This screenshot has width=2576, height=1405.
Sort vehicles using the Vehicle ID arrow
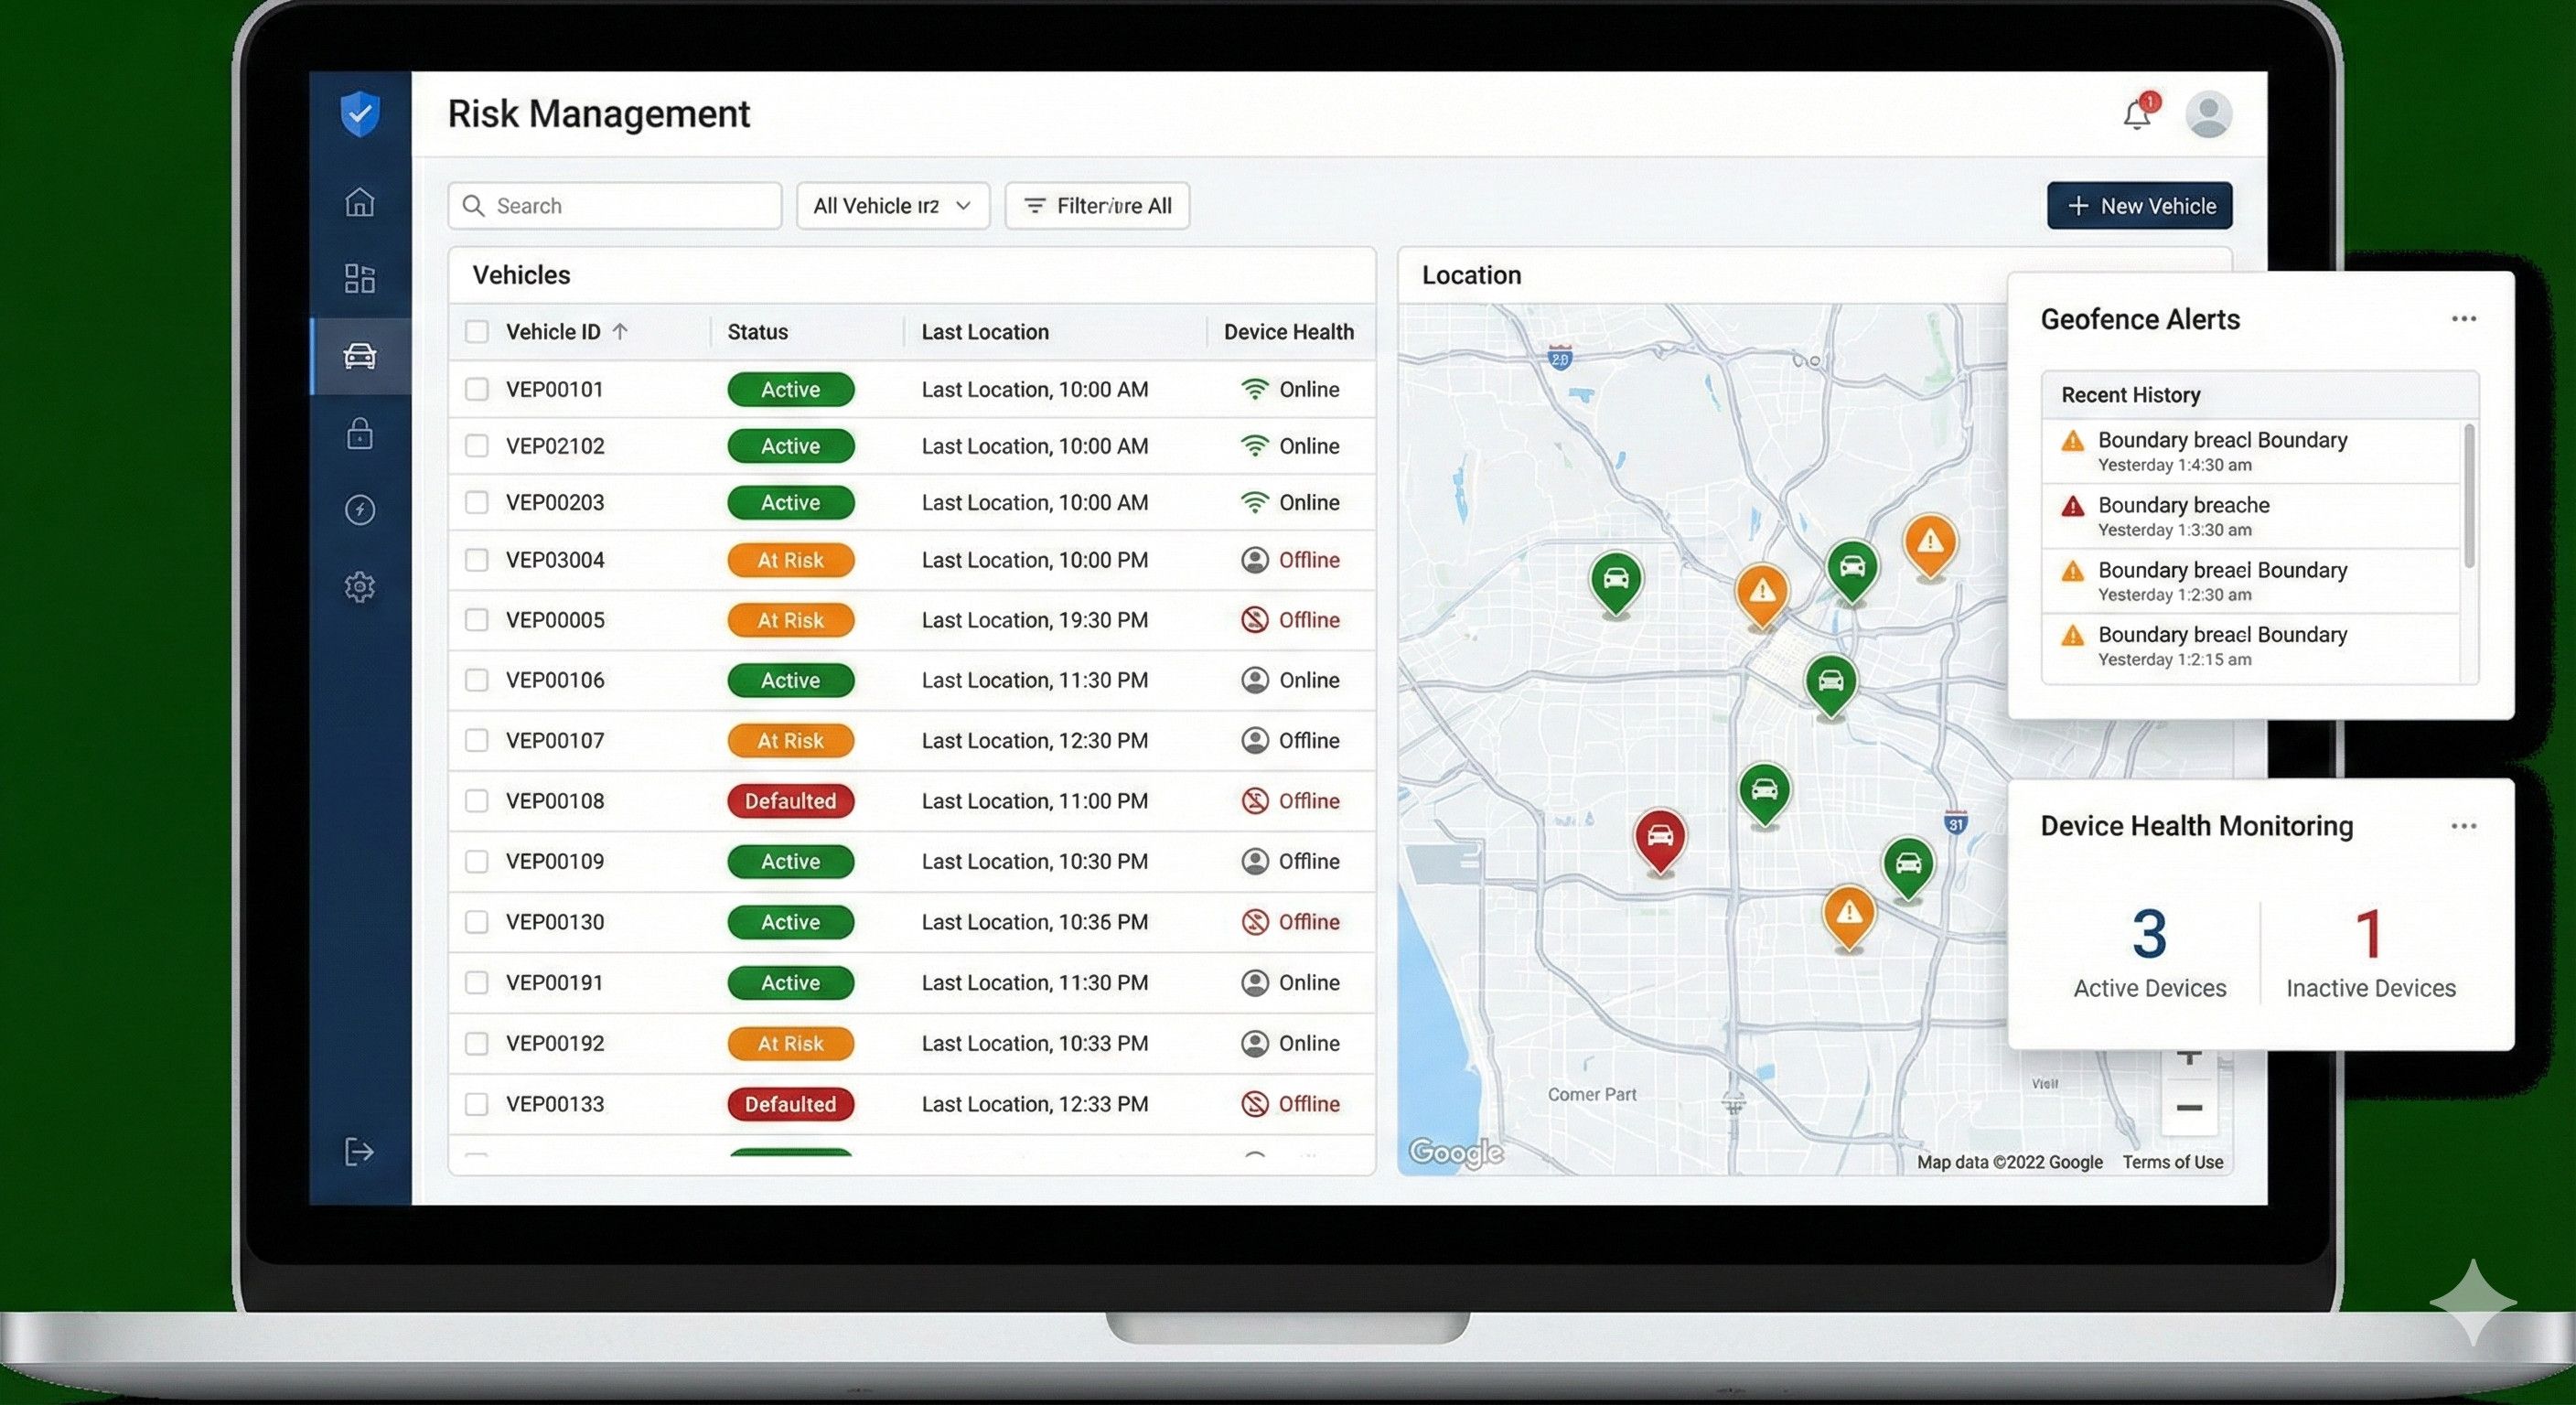click(621, 331)
